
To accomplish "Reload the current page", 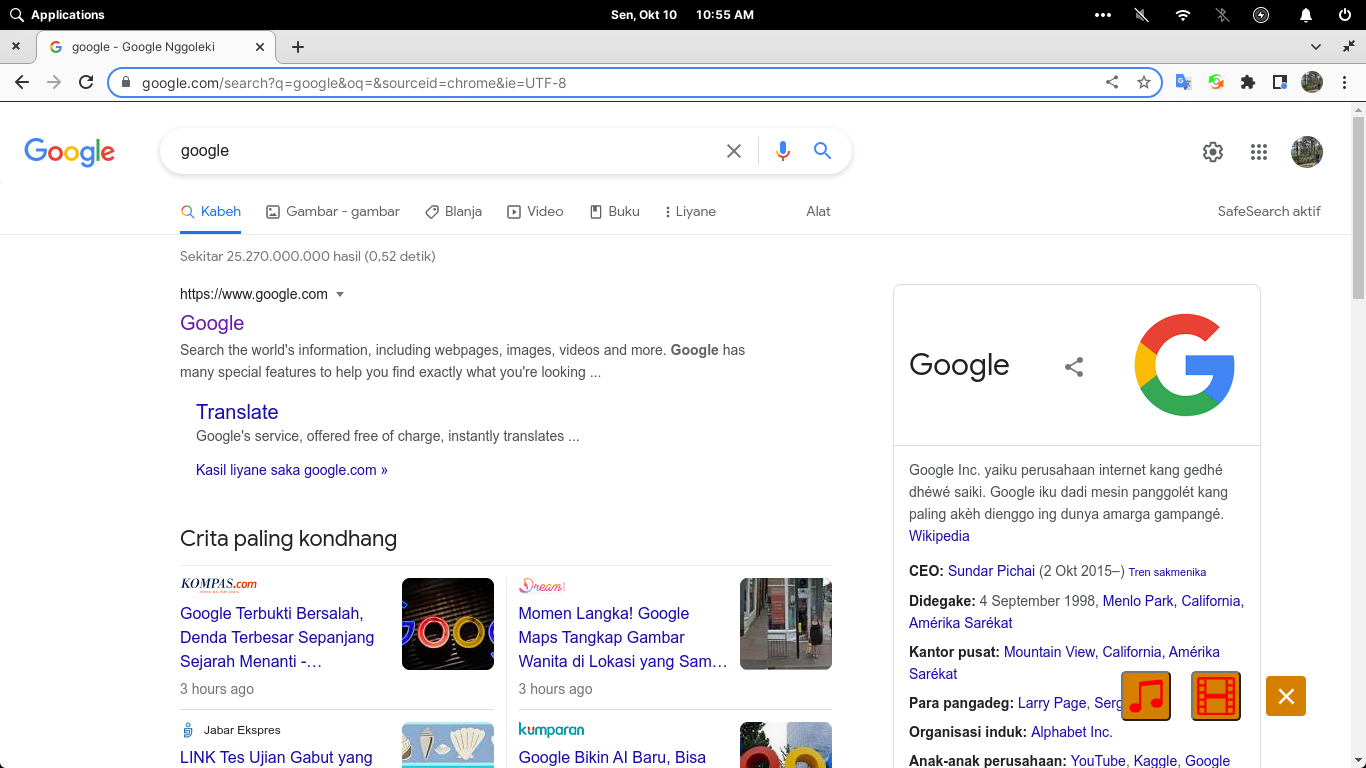I will [x=86, y=83].
